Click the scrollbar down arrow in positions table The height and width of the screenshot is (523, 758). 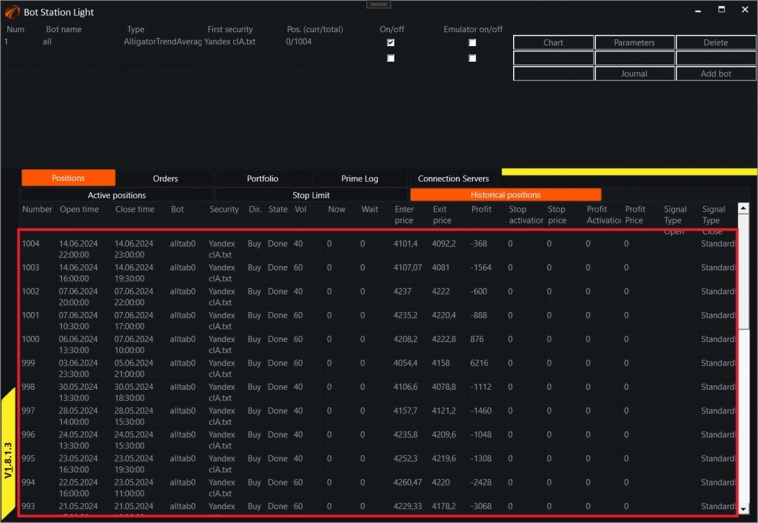point(743,509)
